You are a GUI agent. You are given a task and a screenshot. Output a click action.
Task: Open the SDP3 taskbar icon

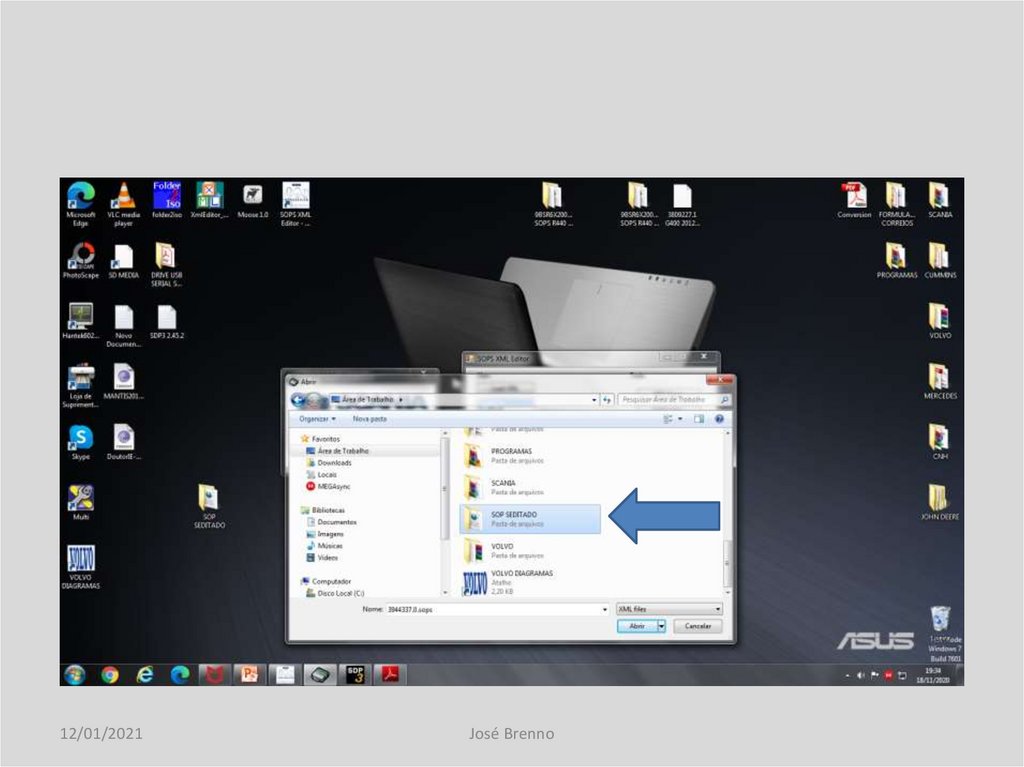pos(355,674)
